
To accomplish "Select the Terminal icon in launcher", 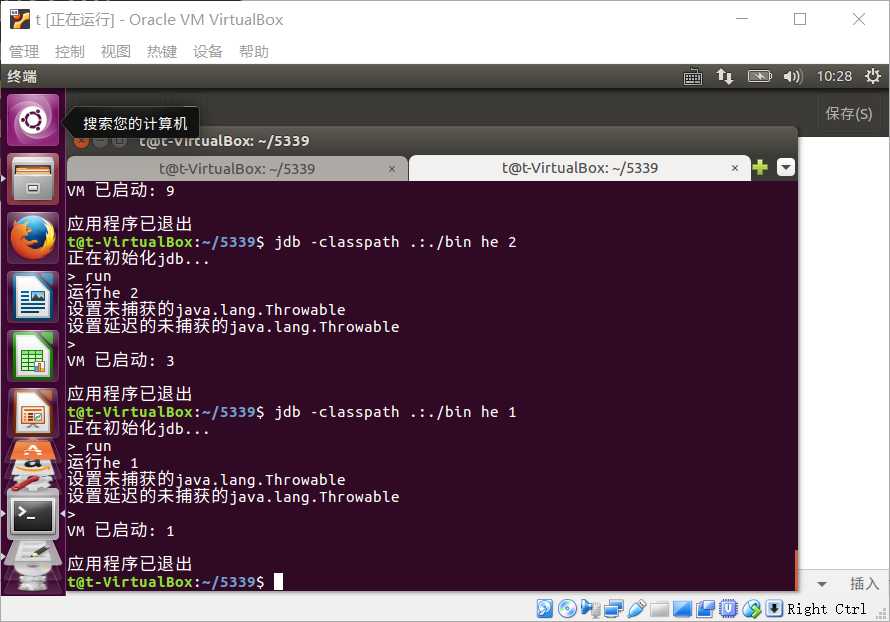I will (x=33, y=514).
